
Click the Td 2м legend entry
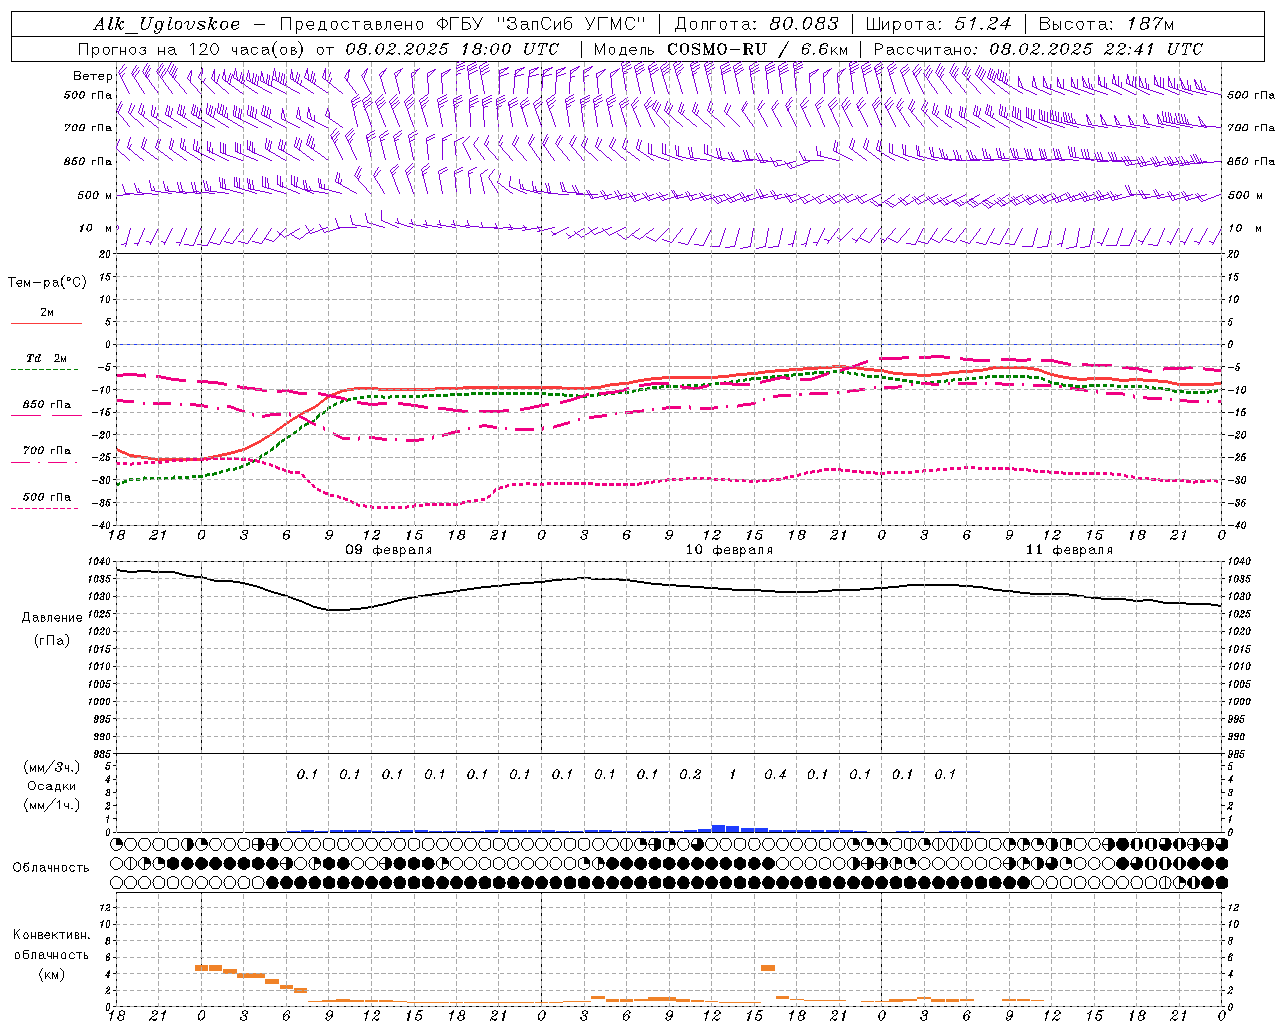[x=47, y=358]
